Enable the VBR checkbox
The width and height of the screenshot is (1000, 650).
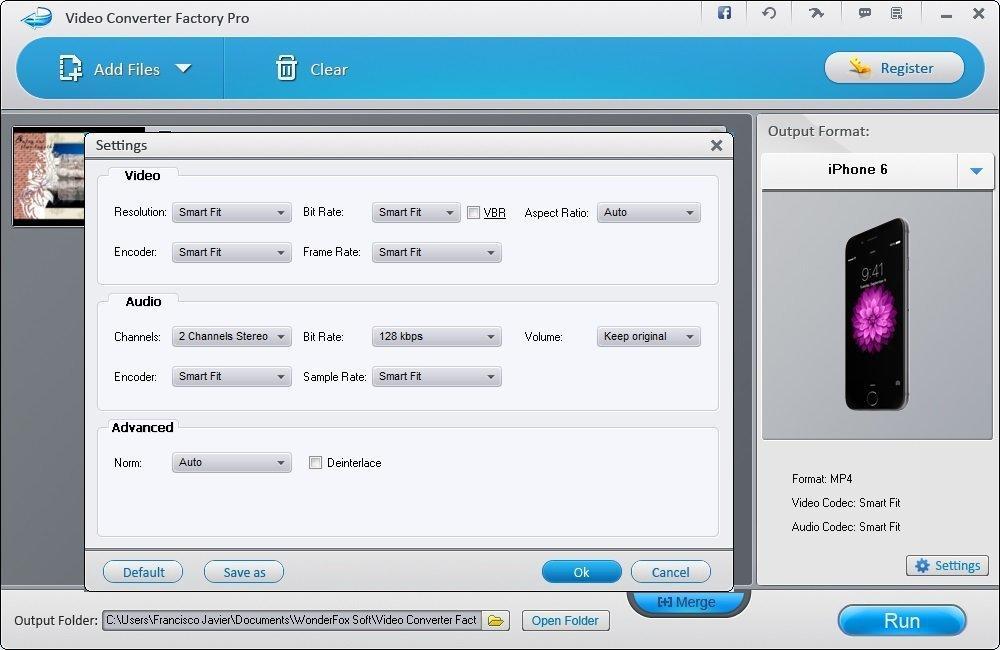coord(474,212)
